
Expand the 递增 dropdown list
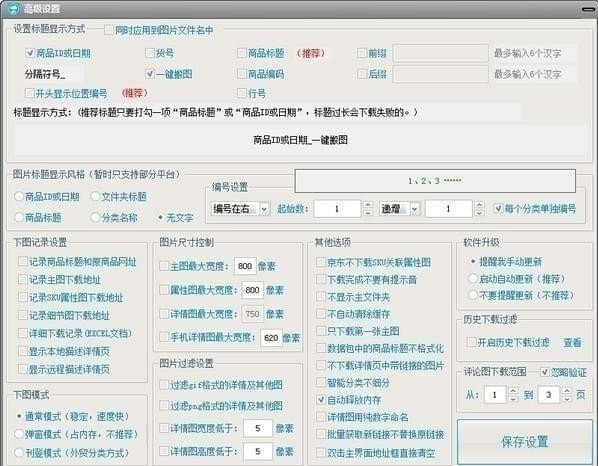[x=415, y=209]
